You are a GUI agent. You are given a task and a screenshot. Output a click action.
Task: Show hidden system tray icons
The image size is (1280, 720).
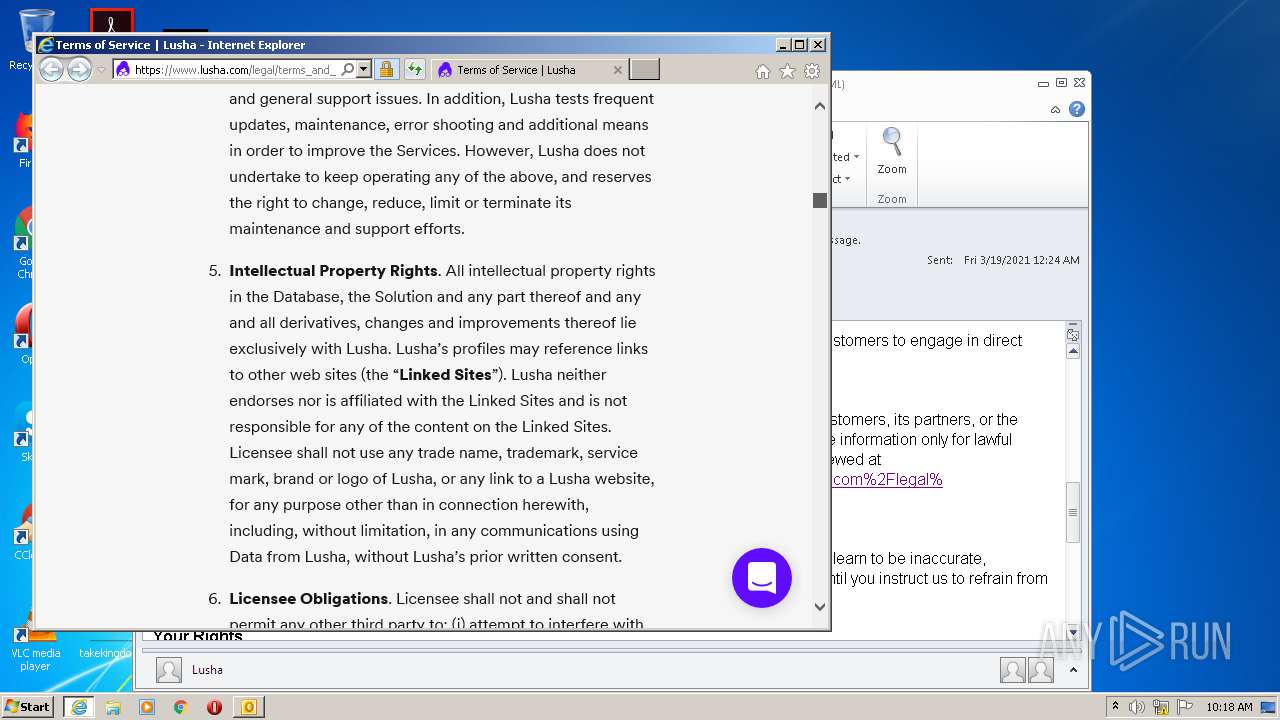[1116, 707]
